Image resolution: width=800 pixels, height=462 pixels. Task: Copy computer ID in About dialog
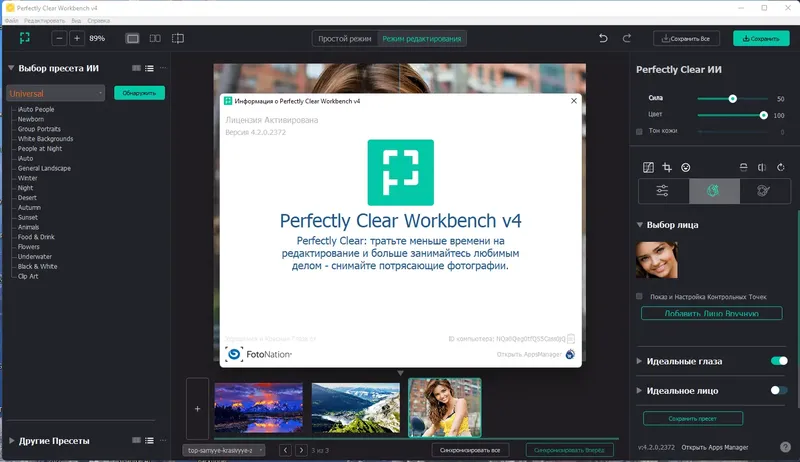click(x=571, y=339)
